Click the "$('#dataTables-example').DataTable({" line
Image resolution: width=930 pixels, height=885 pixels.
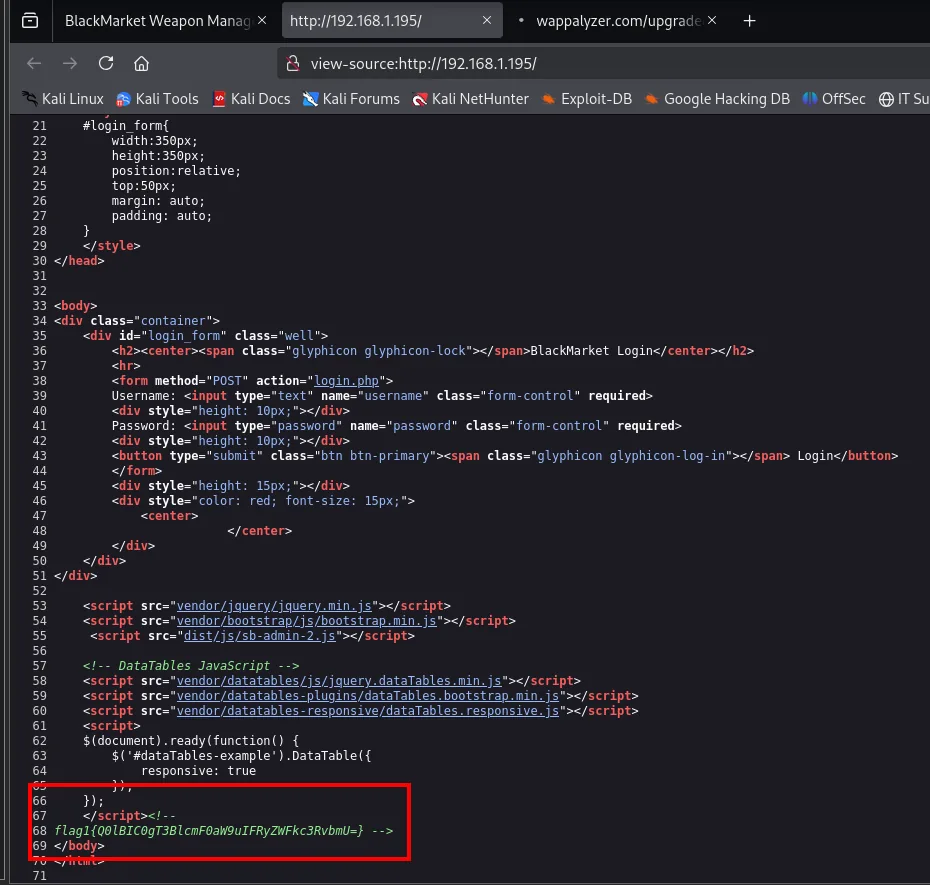[x=241, y=756]
